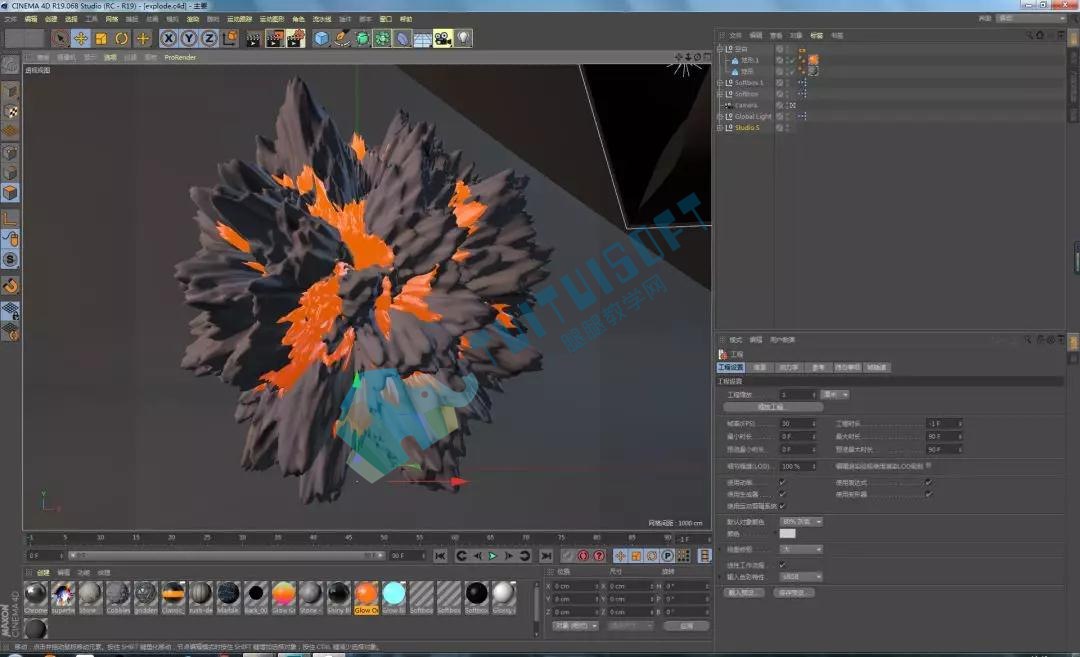
Task: Expand the Studio S object in tree
Action: click(x=720, y=127)
